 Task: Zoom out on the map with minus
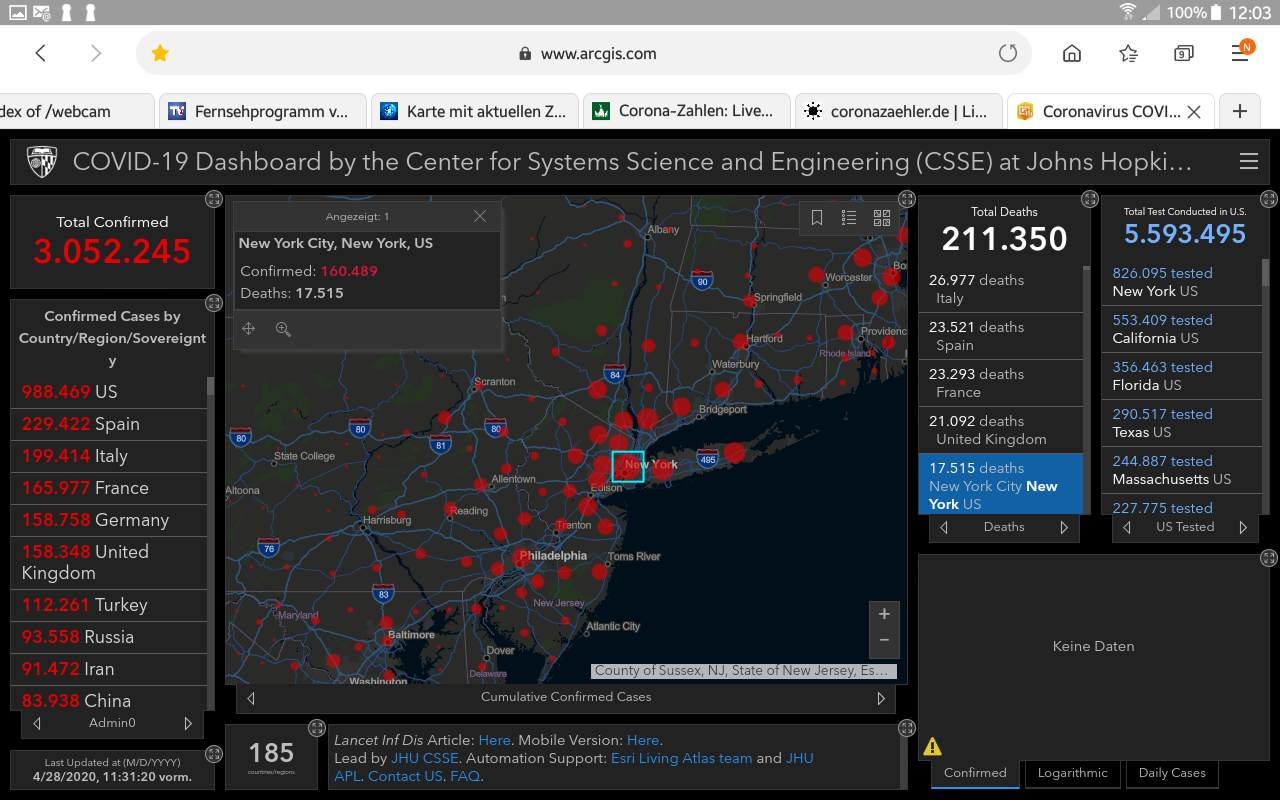[x=884, y=640]
